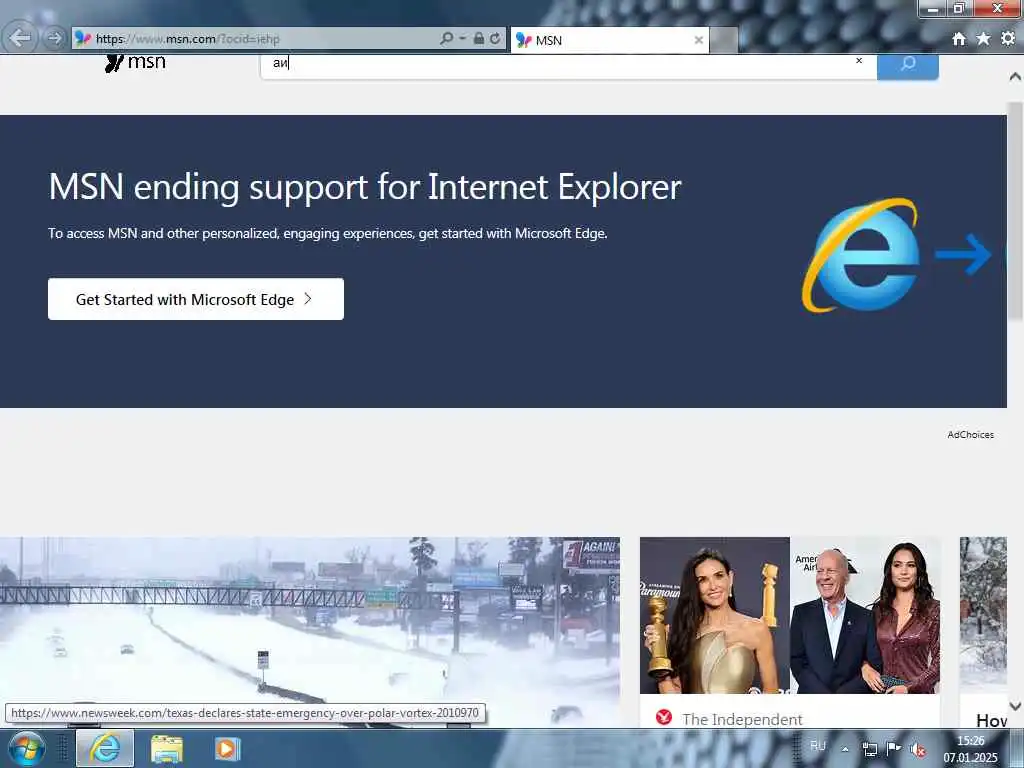Click the muted volume speaker icon
This screenshot has width=1024, height=768.
click(918, 750)
